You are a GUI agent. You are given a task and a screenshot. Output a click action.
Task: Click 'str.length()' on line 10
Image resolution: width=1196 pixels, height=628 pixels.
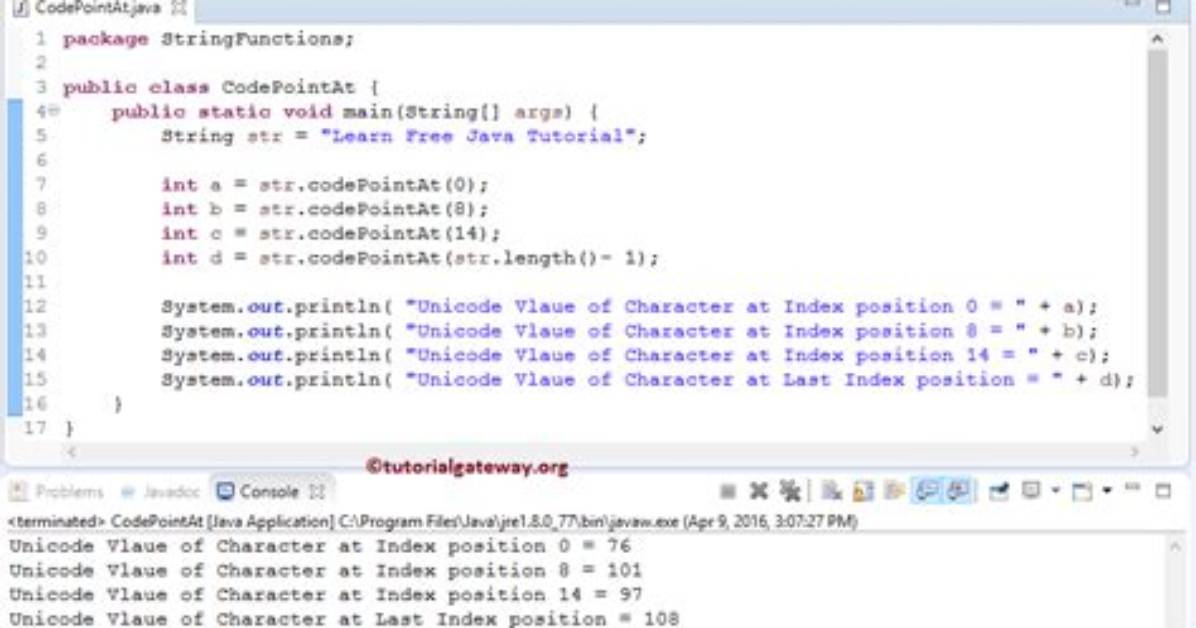click(527, 258)
